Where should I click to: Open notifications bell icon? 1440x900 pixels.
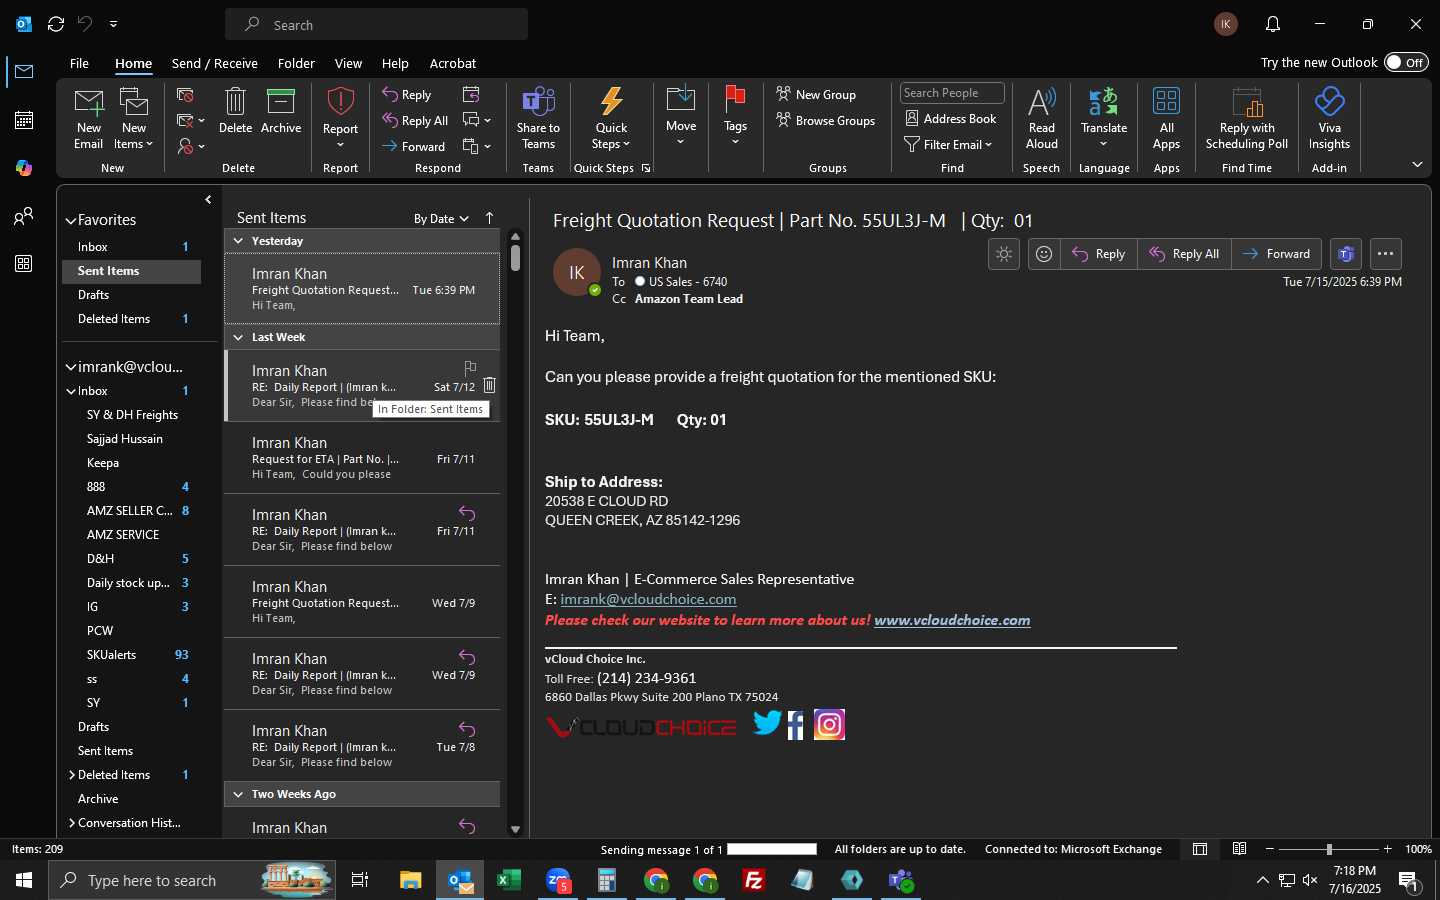click(1273, 24)
